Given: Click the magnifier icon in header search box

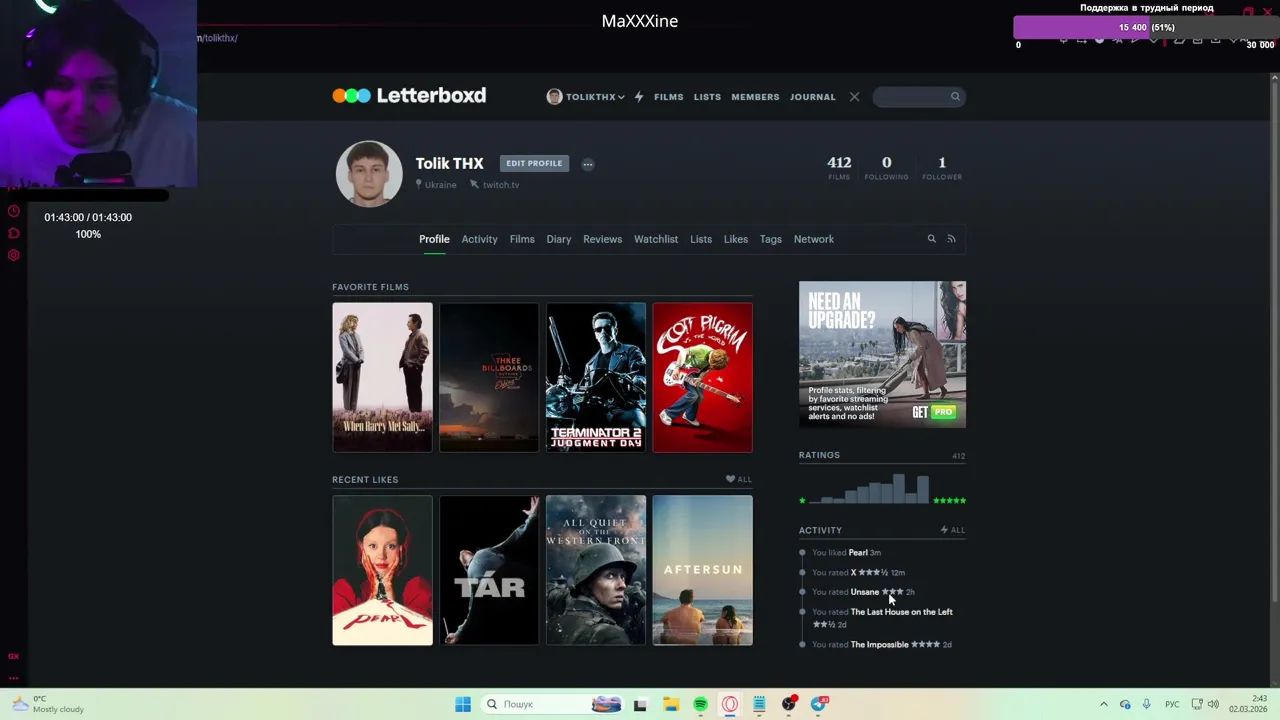Looking at the screenshot, I should click(x=955, y=97).
